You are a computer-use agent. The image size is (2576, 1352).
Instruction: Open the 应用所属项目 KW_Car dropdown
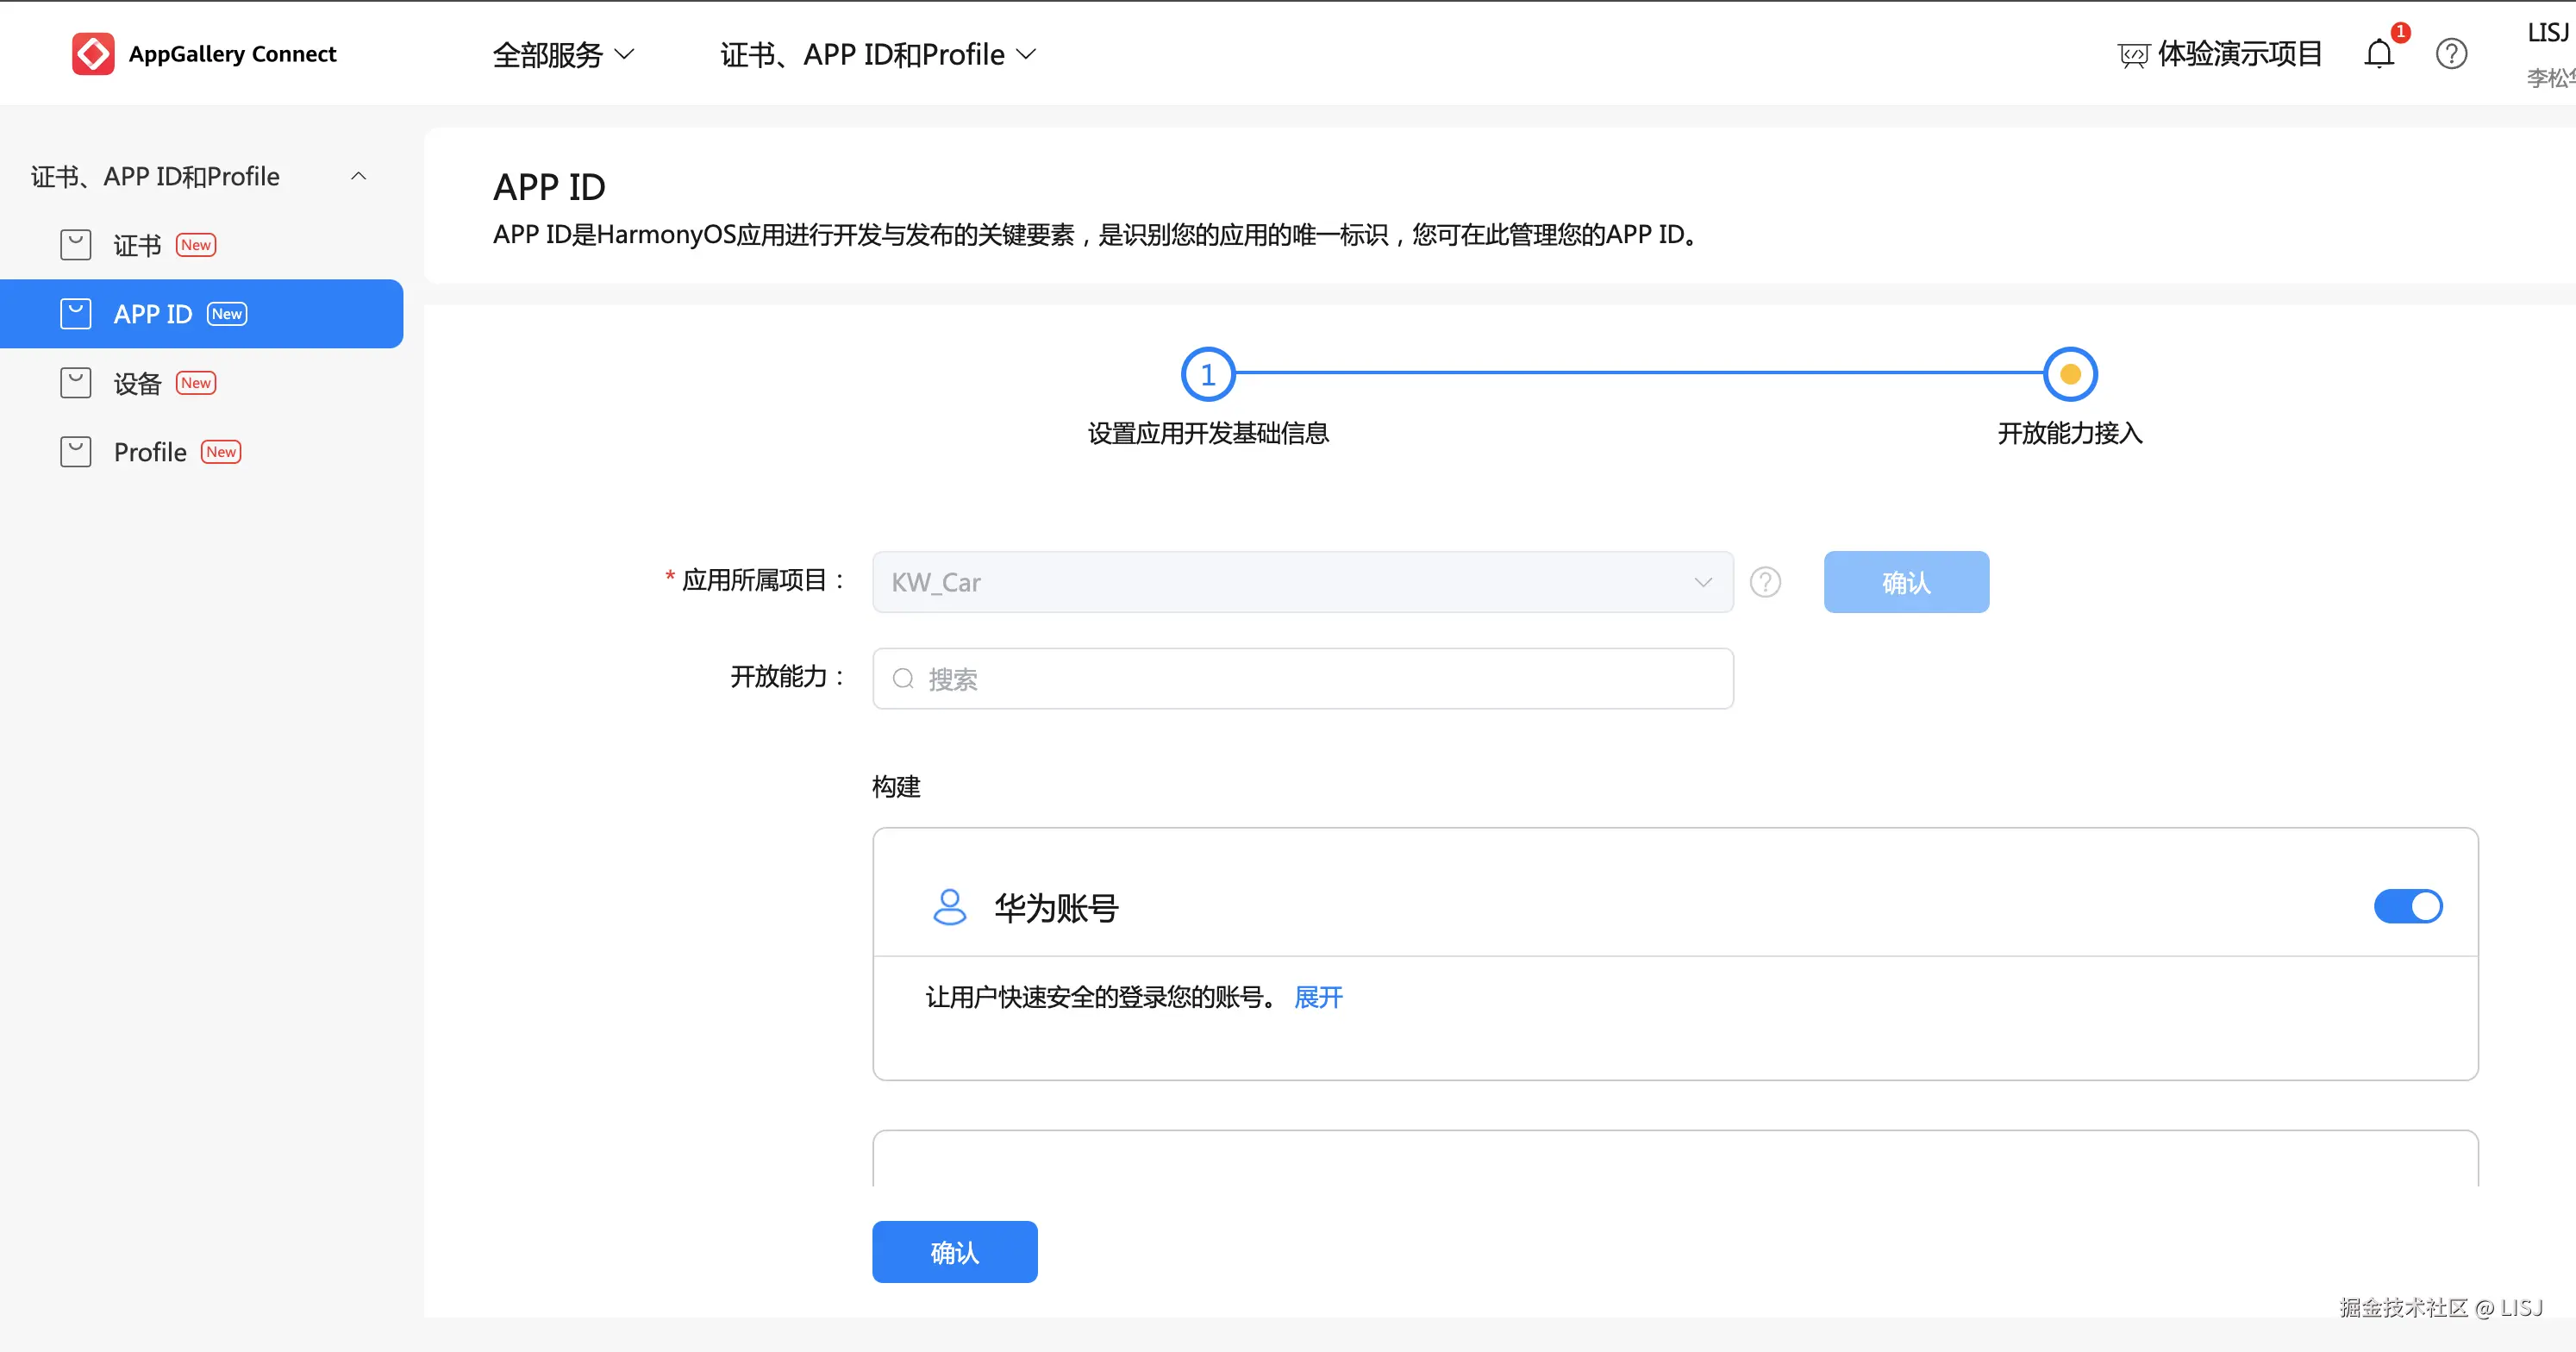(x=1302, y=582)
